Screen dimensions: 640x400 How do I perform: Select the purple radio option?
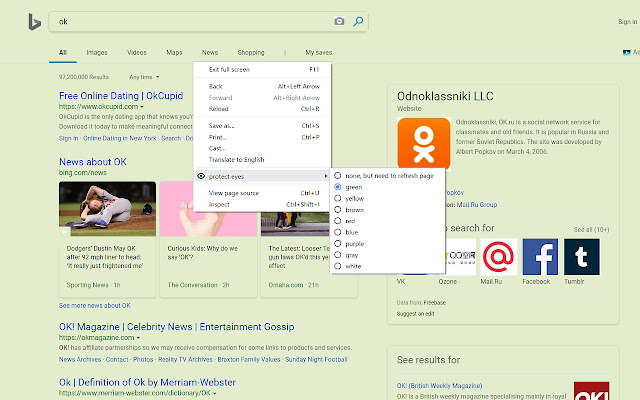pyautogui.click(x=349, y=244)
